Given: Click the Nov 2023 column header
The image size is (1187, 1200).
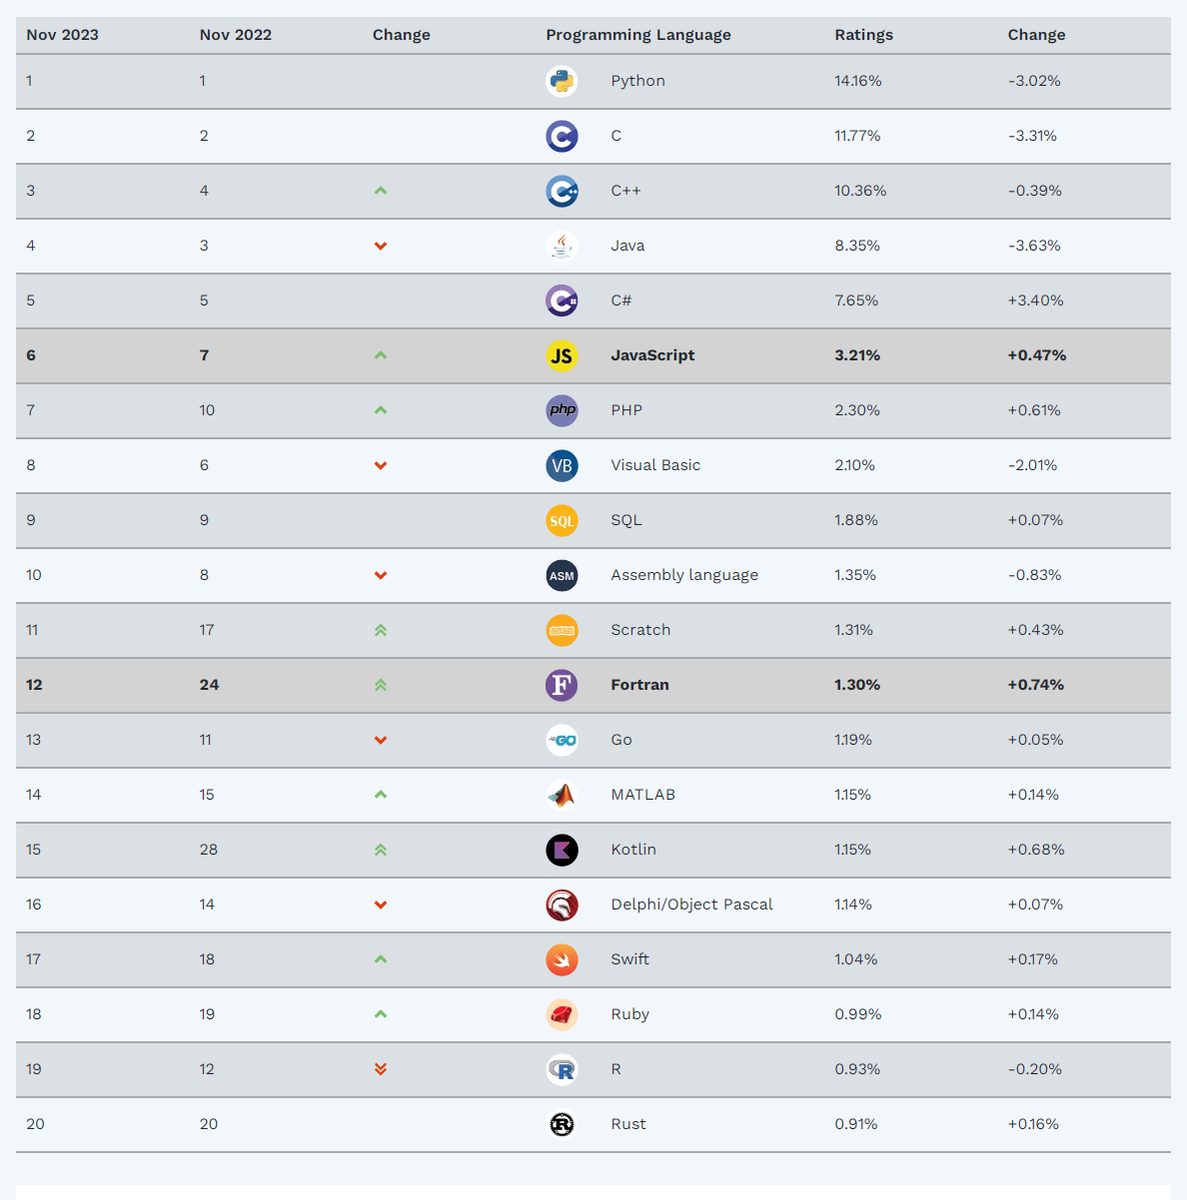Looking at the screenshot, I should (x=62, y=35).
